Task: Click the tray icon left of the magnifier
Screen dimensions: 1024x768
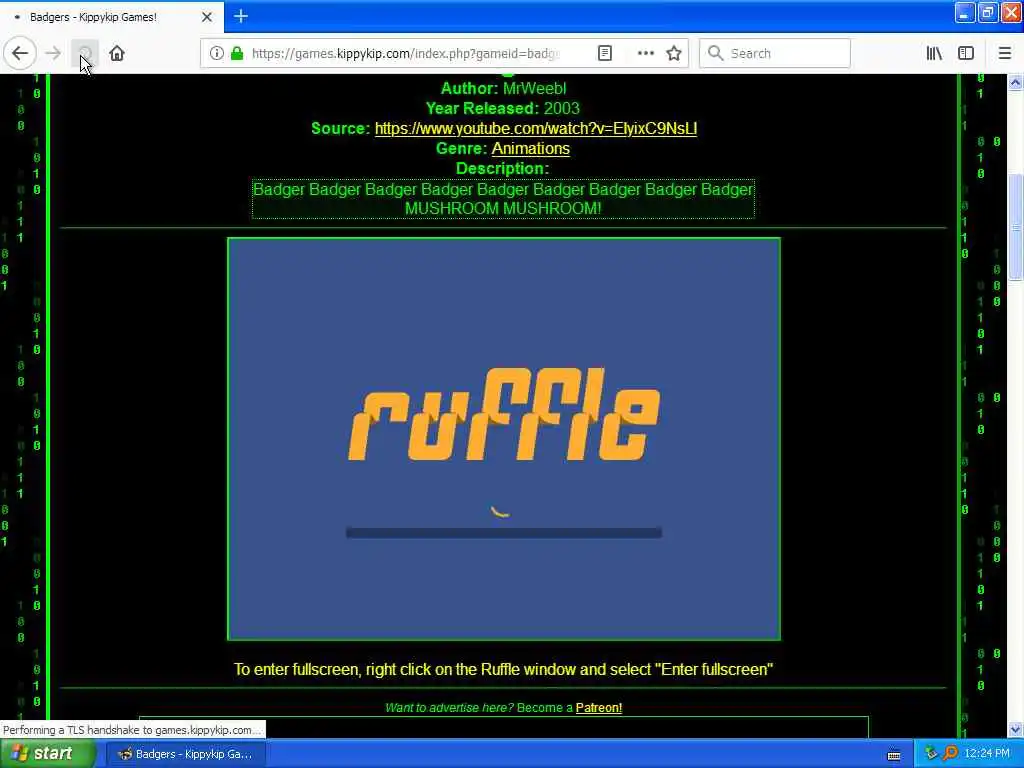Action: pos(931,754)
